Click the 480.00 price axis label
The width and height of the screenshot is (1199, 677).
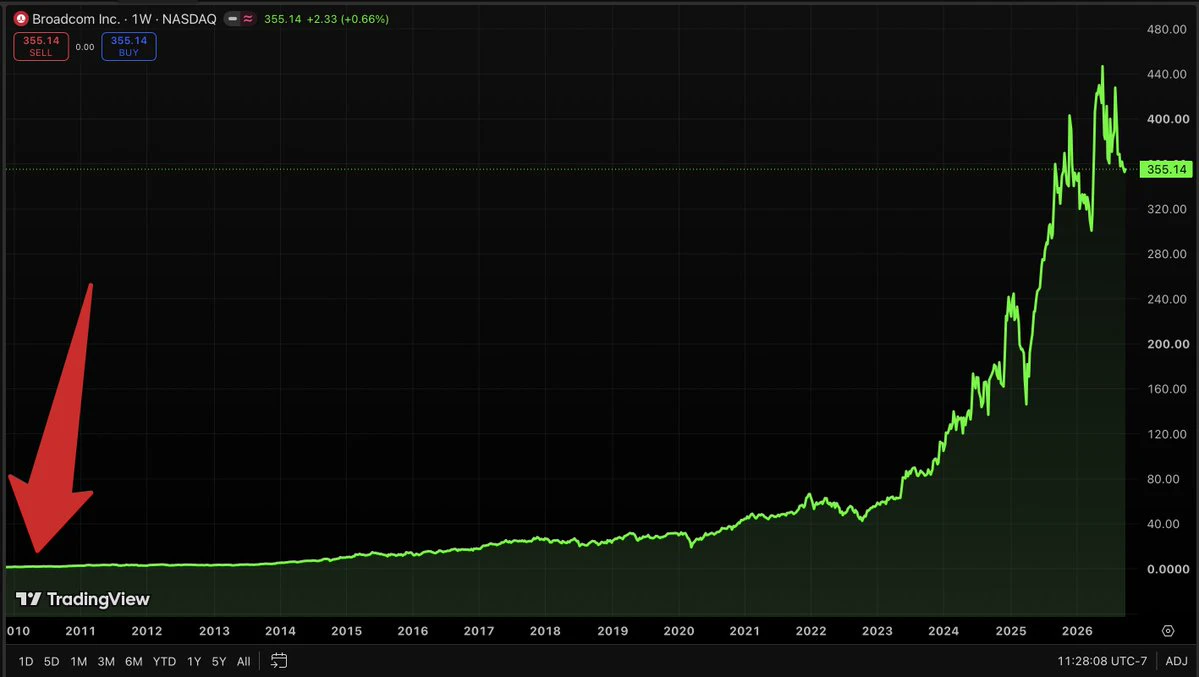1168,29
